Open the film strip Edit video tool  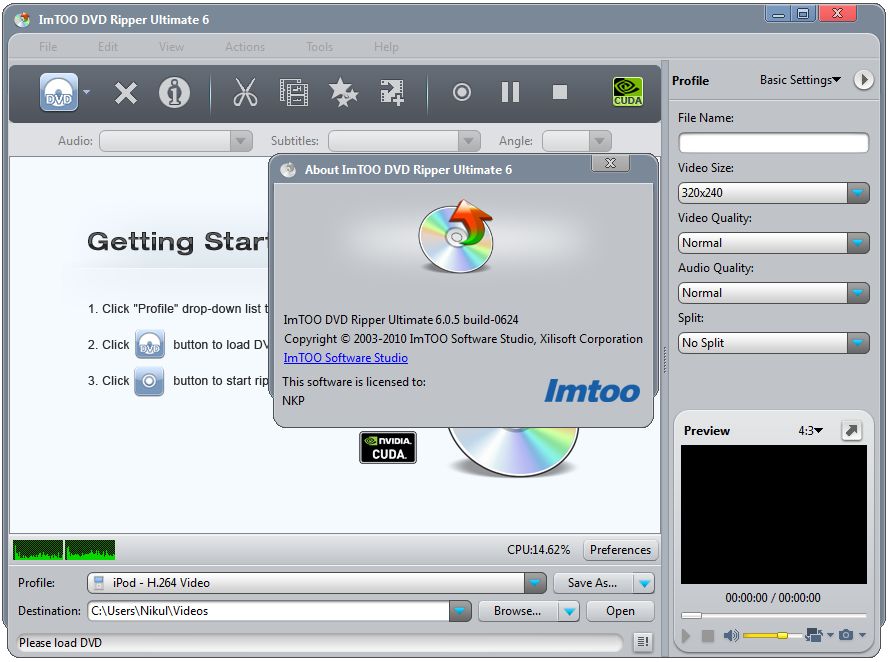[293, 93]
